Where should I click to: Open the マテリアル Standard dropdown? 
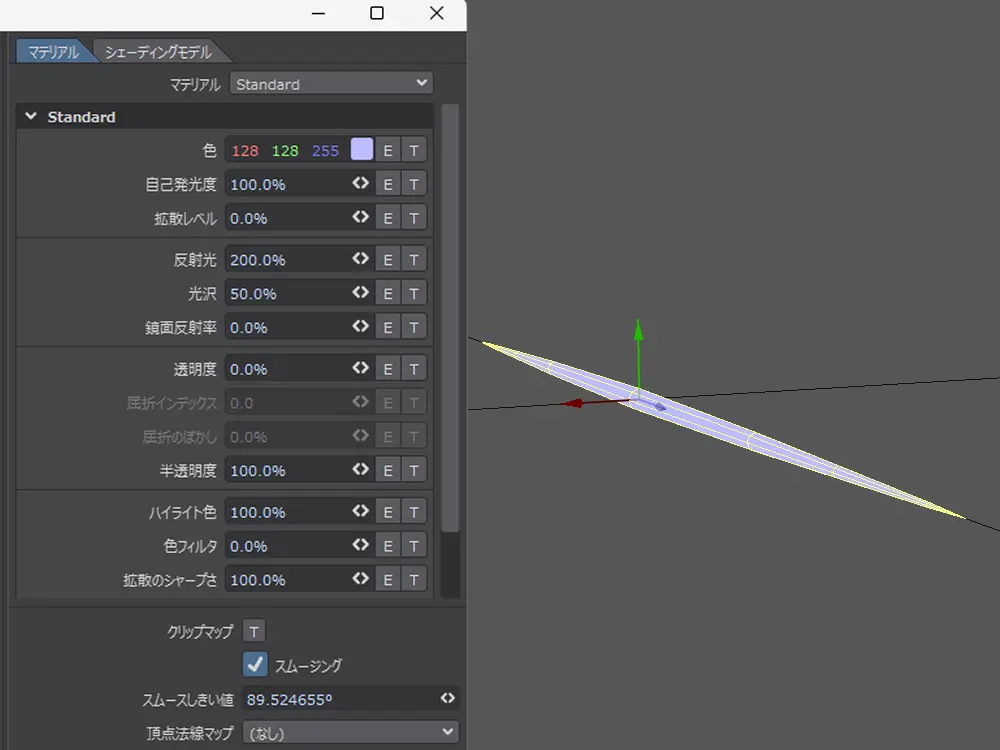pos(331,84)
